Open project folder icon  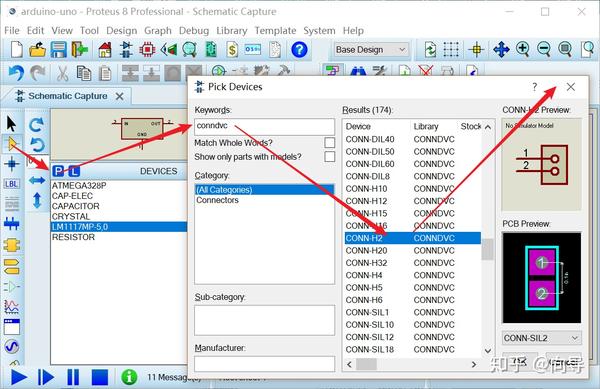point(38,50)
